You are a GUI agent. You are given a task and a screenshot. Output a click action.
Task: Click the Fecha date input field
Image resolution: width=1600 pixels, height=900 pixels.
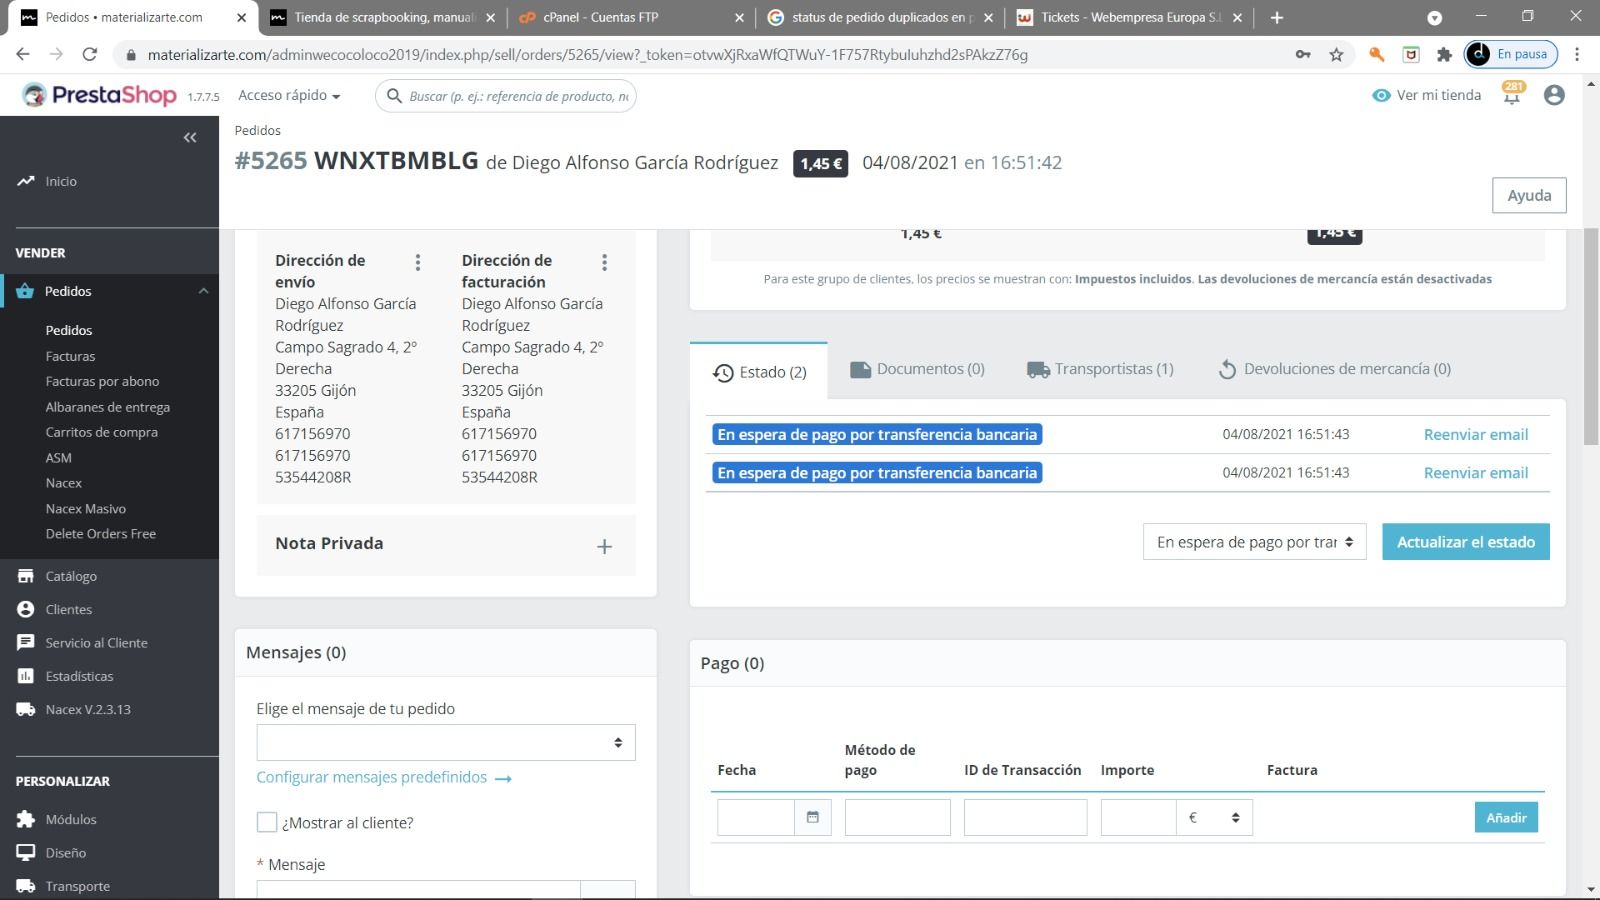point(756,818)
